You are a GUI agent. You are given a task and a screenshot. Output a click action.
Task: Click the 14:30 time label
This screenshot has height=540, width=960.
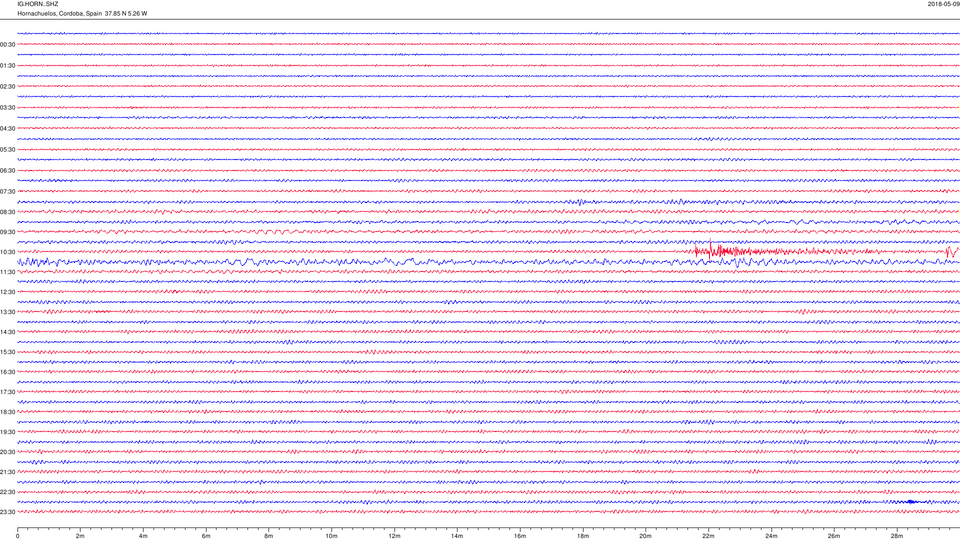(x=7, y=332)
